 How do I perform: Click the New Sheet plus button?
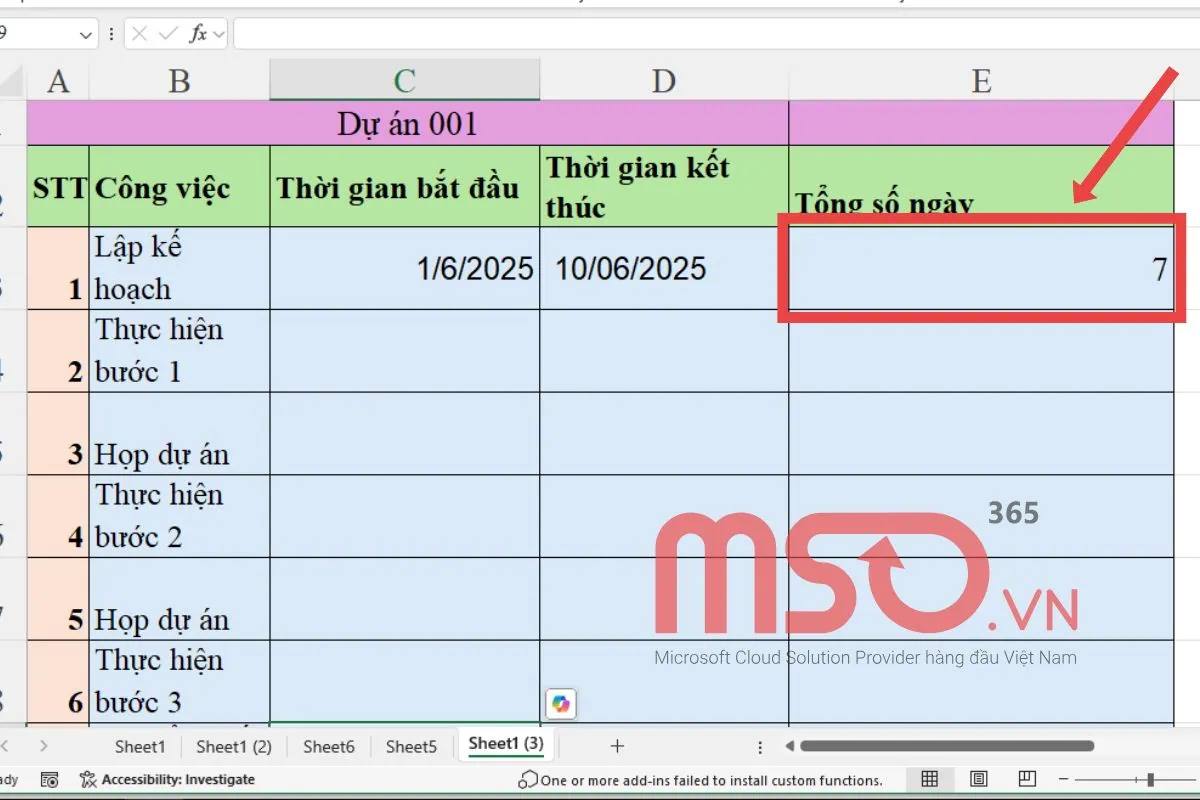(x=617, y=745)
